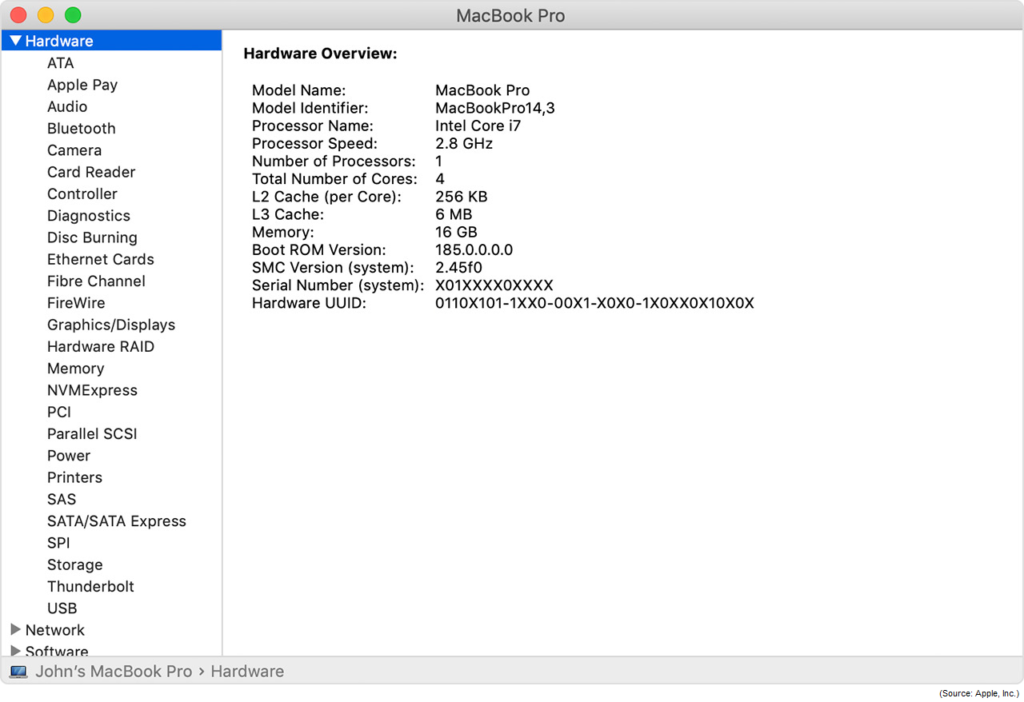Click Hardware in the bottom path bar
The width and height of the screenshot is (1024, 702).
click(247, 672)
